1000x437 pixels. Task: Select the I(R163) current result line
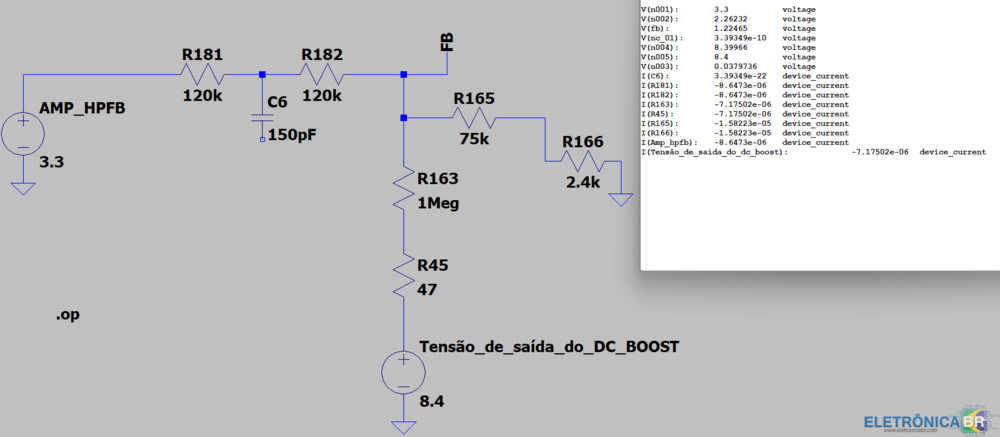point(744,104)
